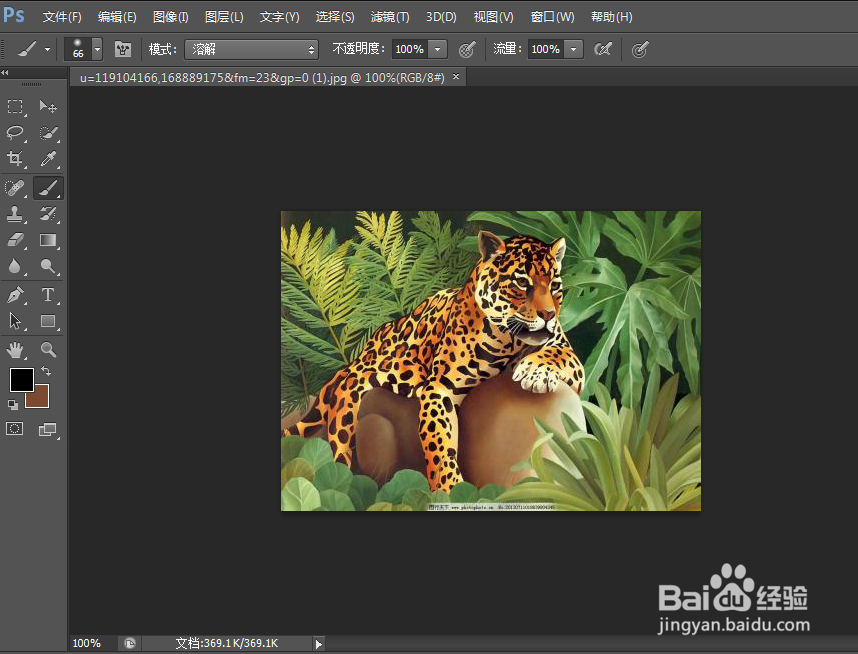Viewport: 858px width, 654px height.
Task: Click the flow value field 100%
Action: pos(546,49)
